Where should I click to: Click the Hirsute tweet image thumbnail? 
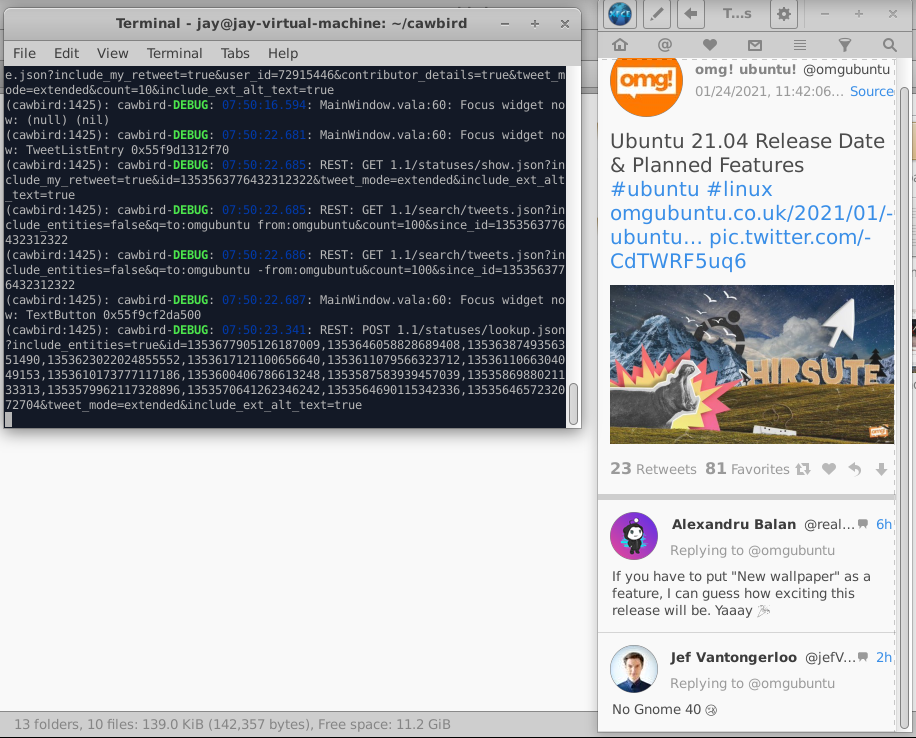(752, 365)
